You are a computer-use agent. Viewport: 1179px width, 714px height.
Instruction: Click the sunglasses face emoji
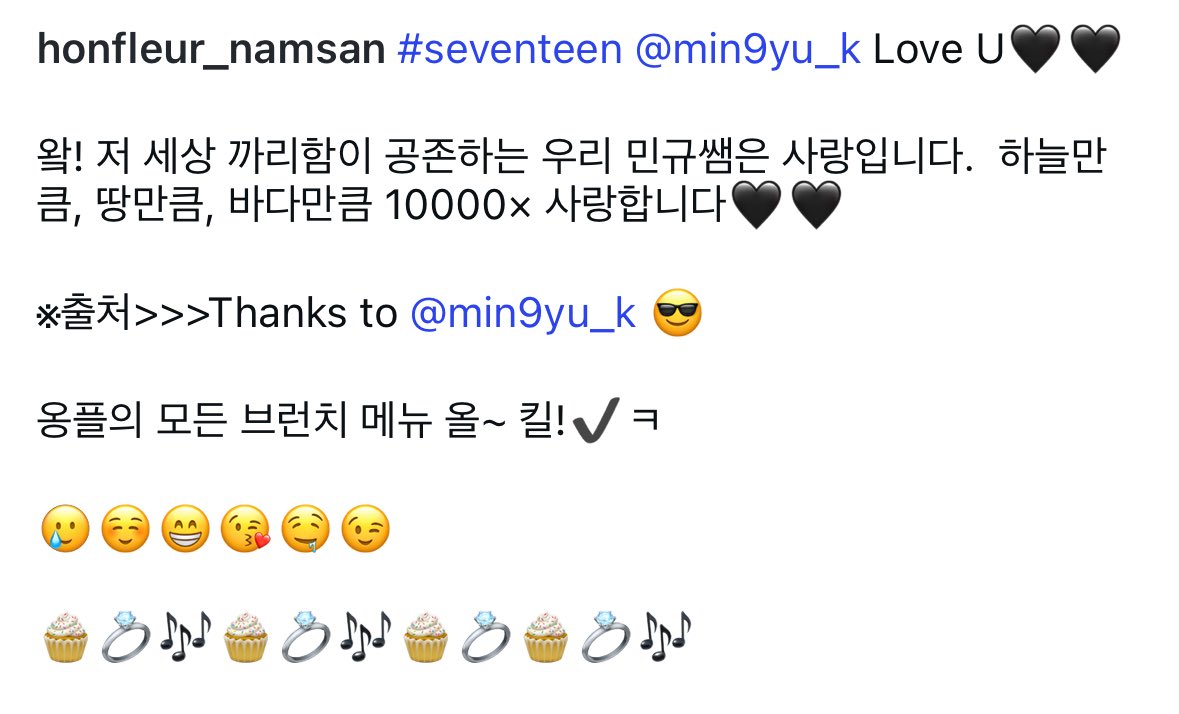pos(677,313)
